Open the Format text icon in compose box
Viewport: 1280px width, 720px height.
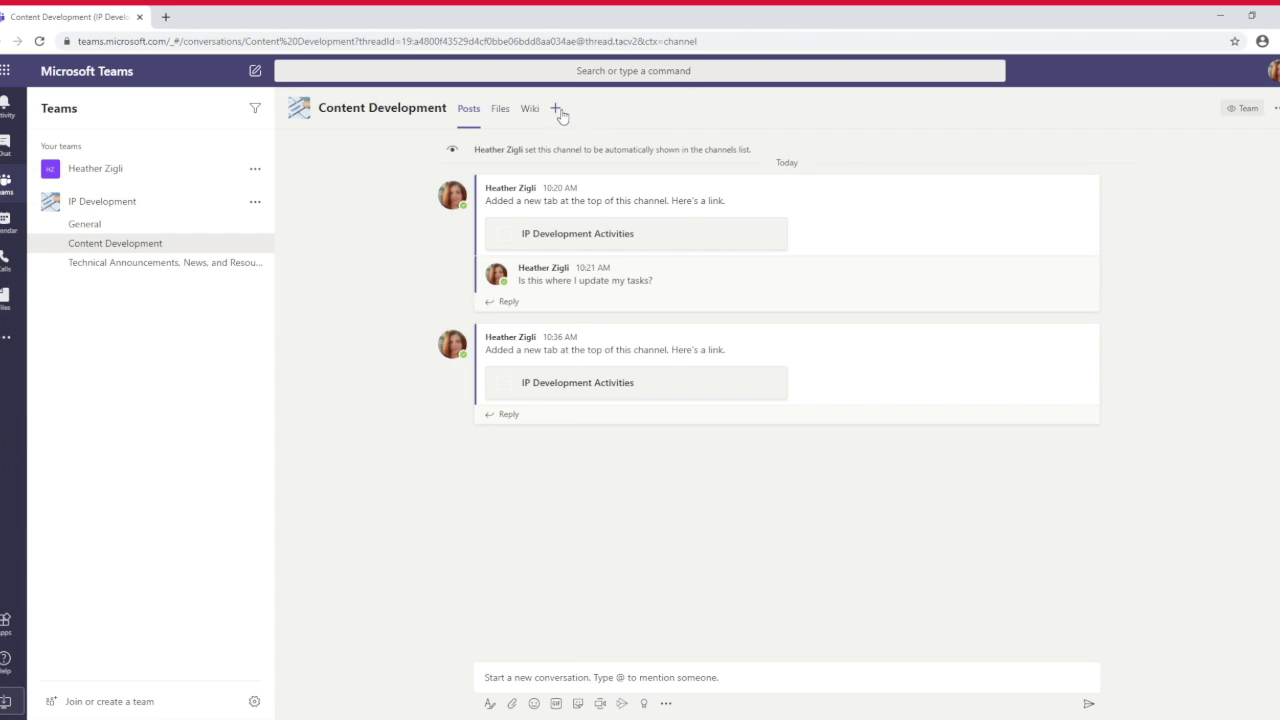coord(490,704)
